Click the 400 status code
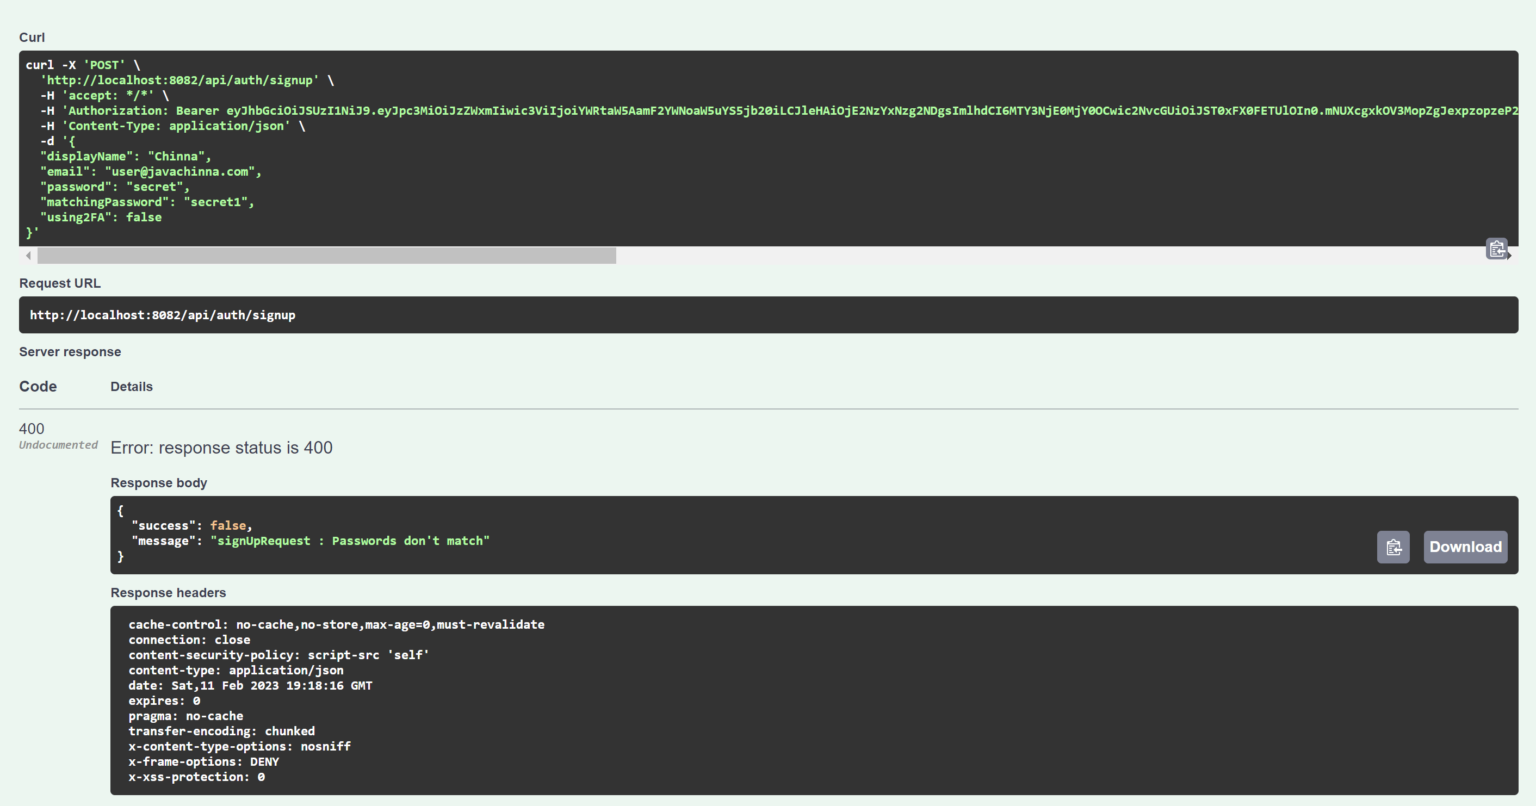 point(31,428)
